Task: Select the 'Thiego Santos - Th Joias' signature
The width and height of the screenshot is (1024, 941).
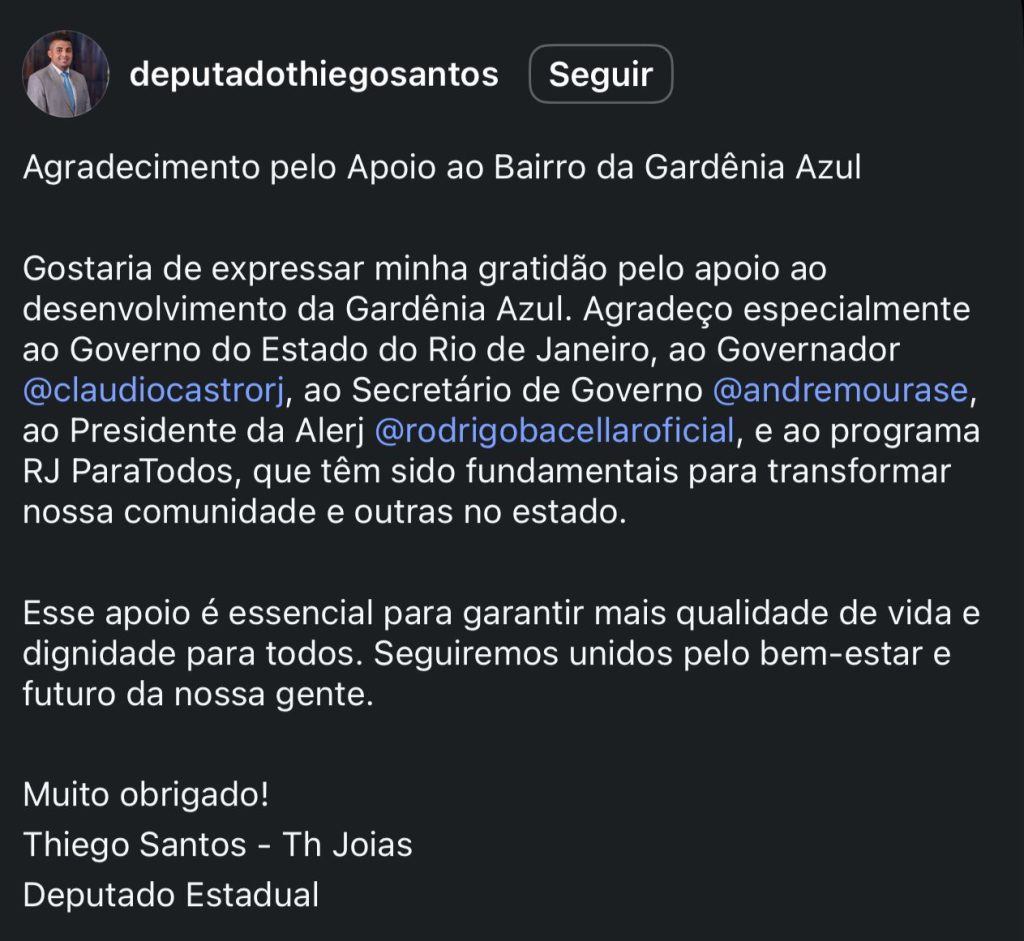Action: point(217,845)
